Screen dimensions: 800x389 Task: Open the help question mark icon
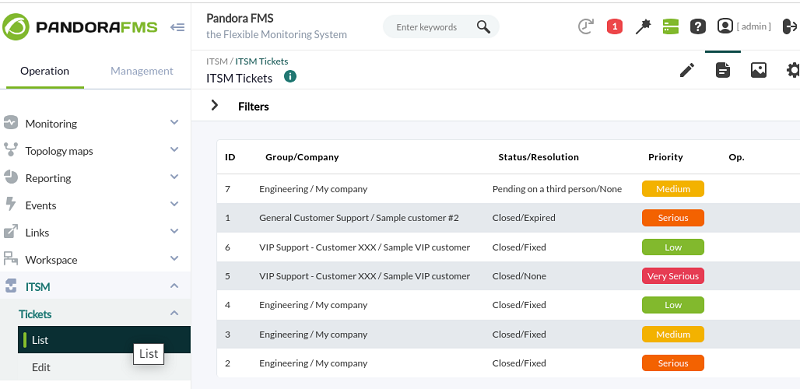(x=698, y=27)
